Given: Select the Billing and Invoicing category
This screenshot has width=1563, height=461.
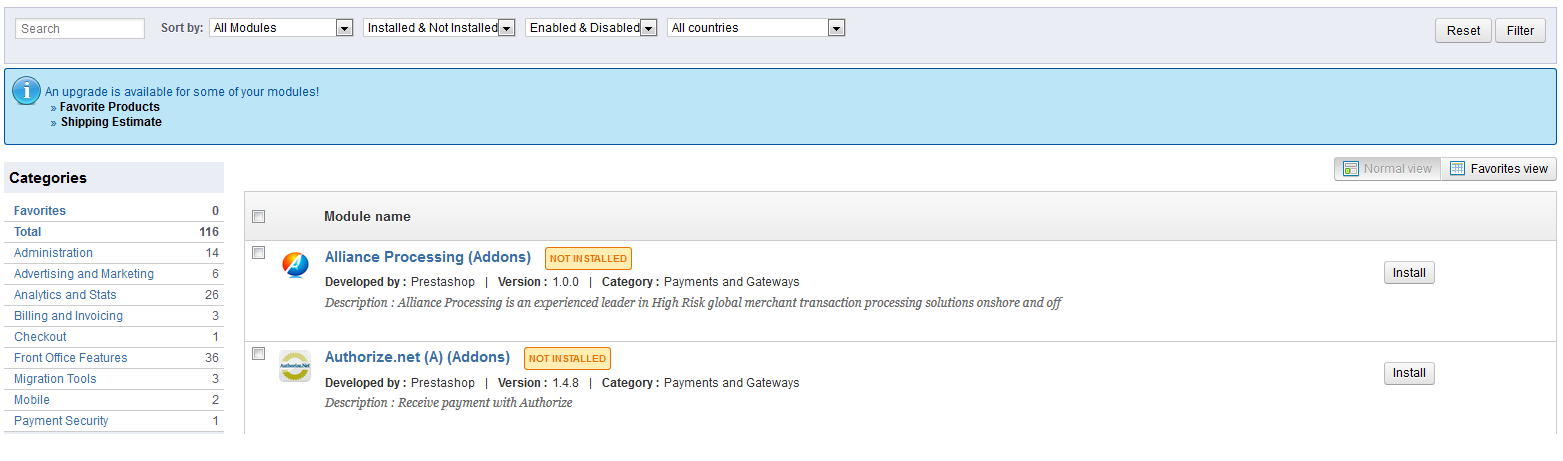Looking at the screenshot, I should pos(68,316).
